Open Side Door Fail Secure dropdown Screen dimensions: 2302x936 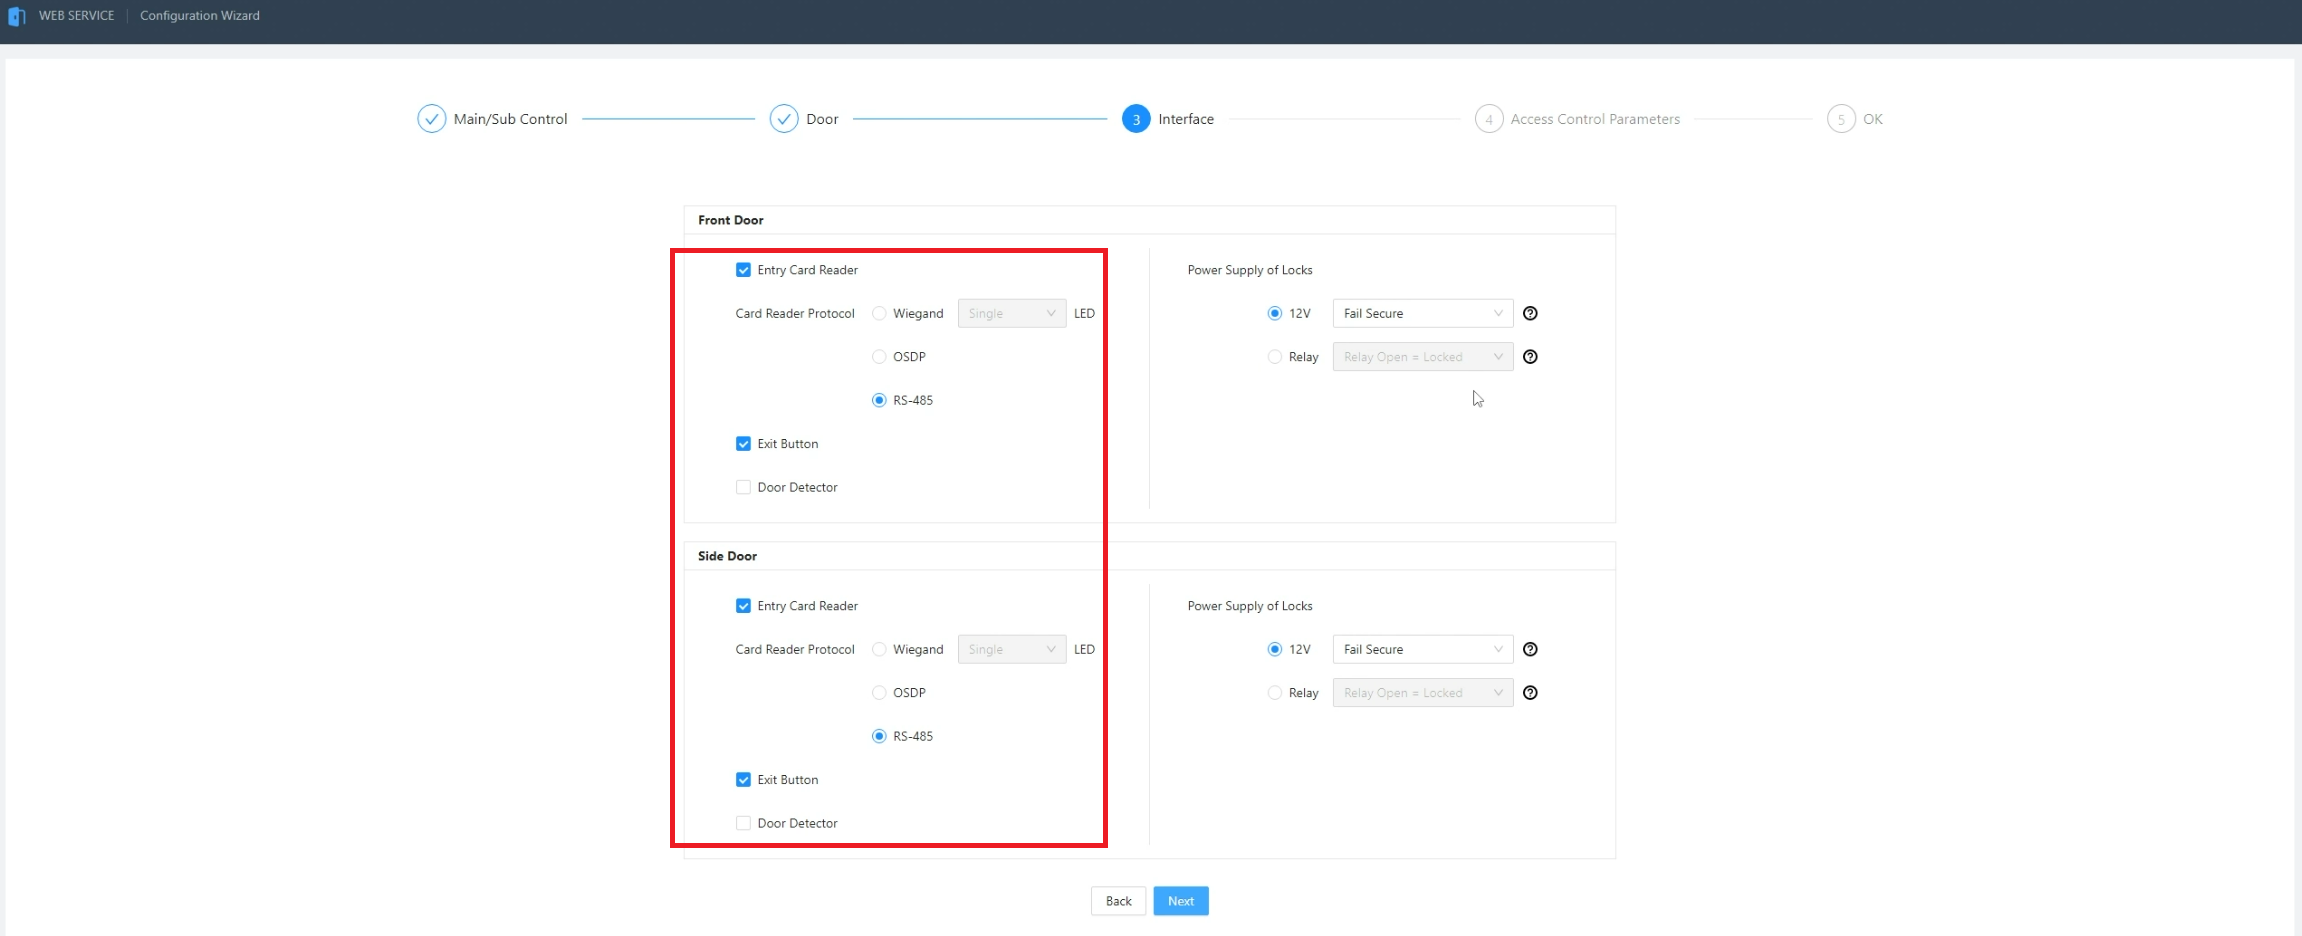[x=1421, y=650]
